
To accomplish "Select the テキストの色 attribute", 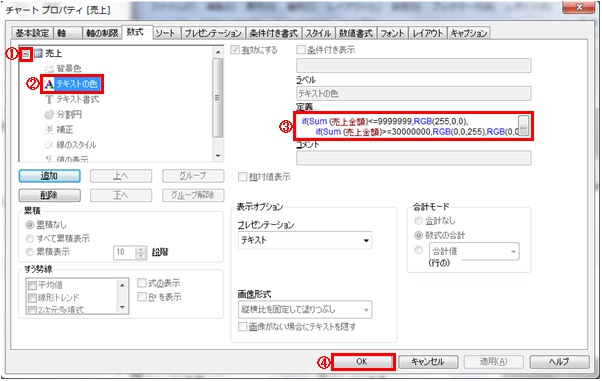I will (x=76, y=84).
